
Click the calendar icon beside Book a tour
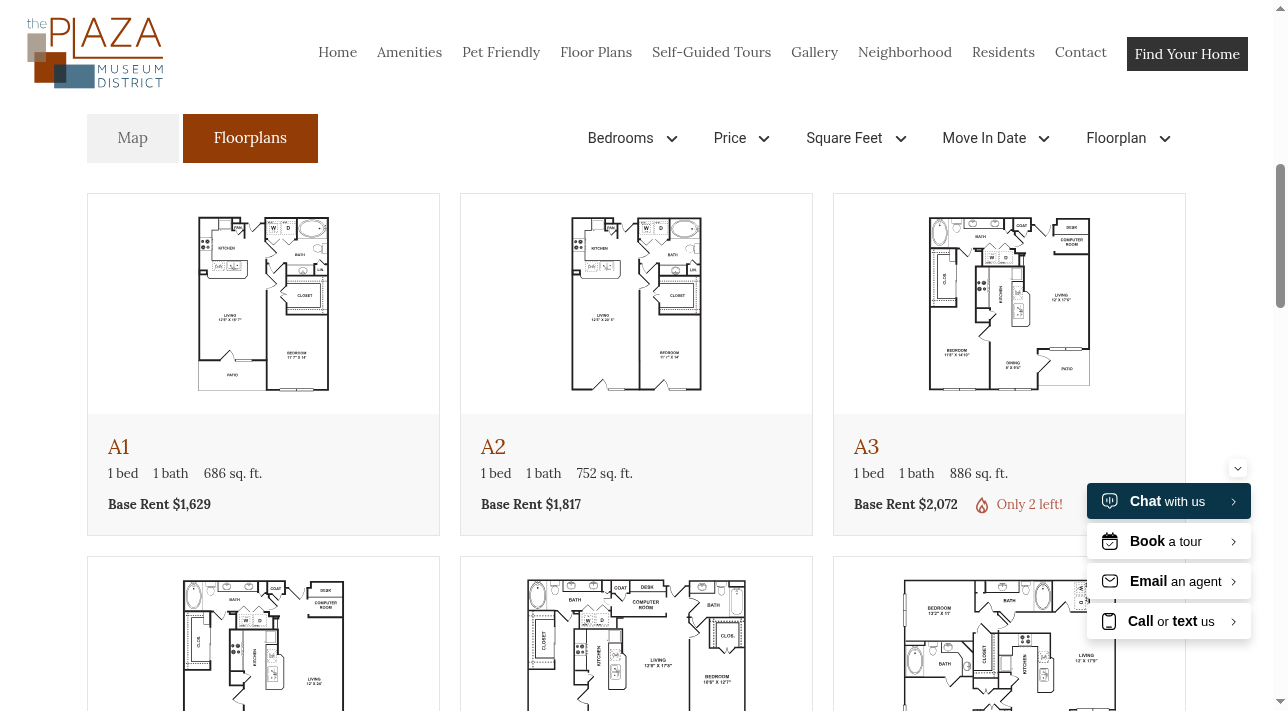[x=1109, y=541]
